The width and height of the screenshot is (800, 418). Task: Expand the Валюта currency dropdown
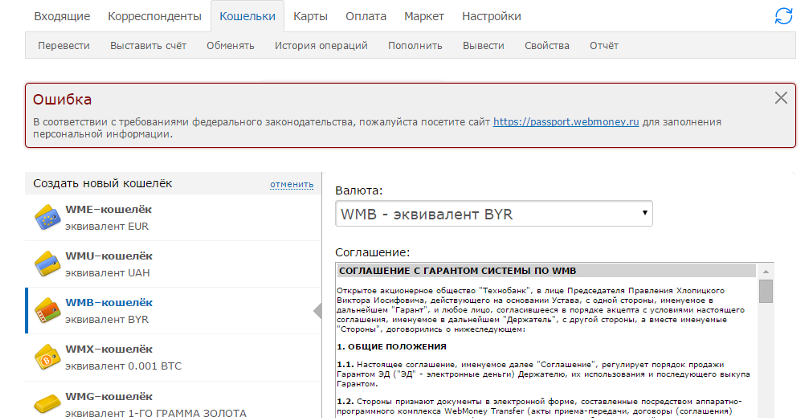[x=494, y=214]
